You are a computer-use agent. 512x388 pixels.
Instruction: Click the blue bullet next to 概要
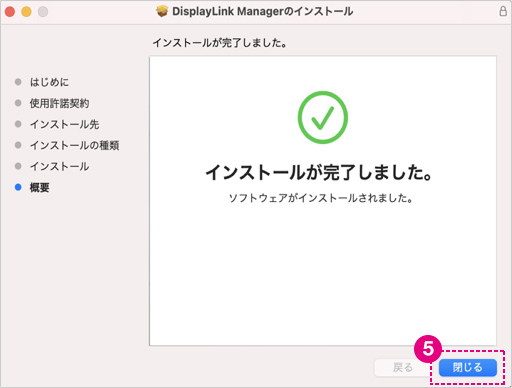18,187
